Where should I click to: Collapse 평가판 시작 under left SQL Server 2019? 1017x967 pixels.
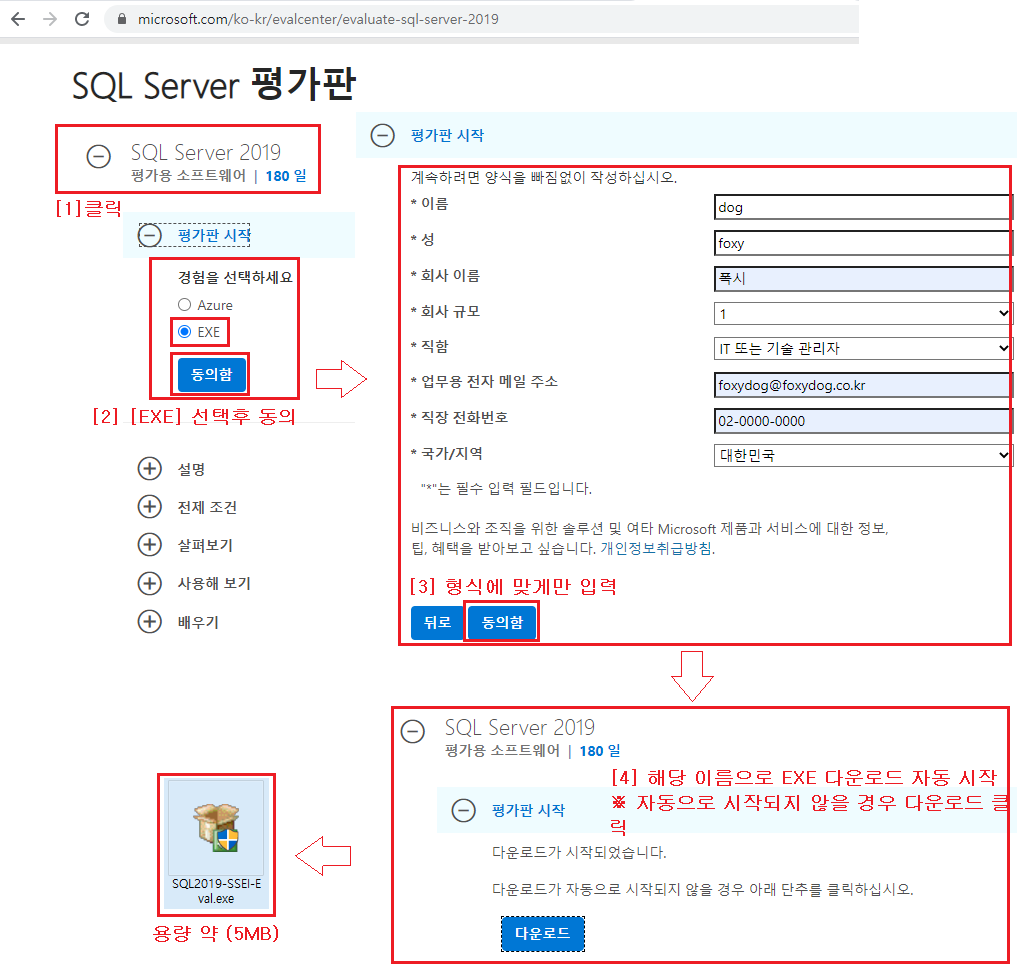[x=149, y=235]
